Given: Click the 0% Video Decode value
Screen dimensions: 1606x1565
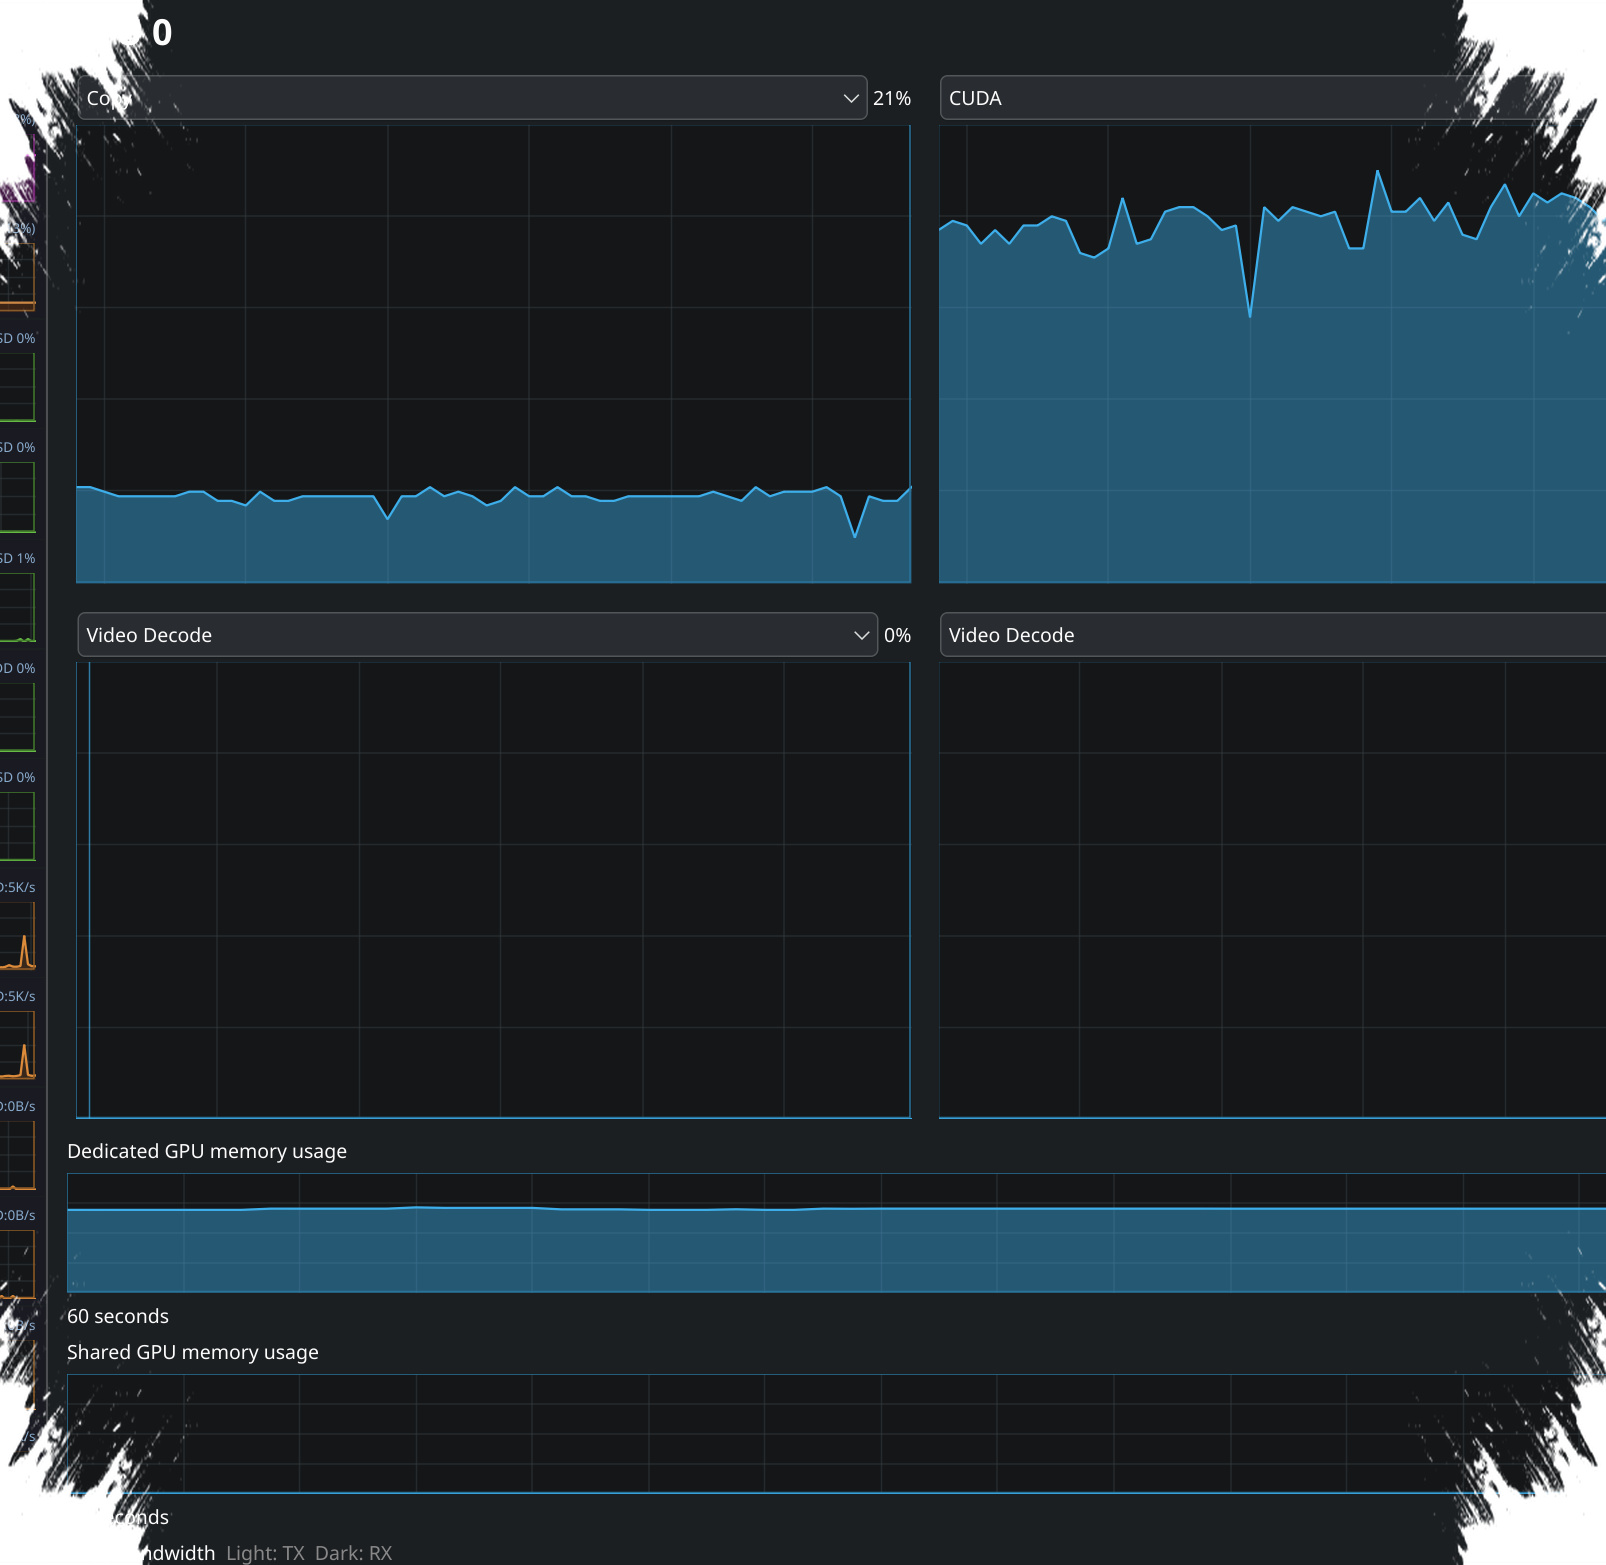Looking at the screenshot, I should [897, 635].
